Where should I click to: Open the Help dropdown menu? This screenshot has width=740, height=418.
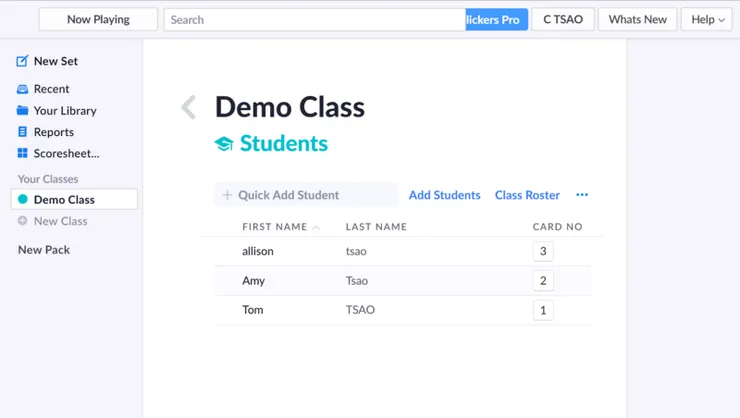(707, 19)
